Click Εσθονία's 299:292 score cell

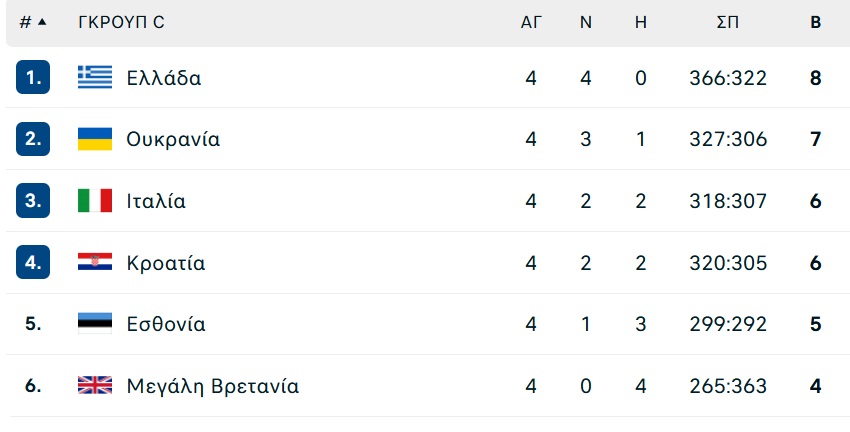click(728, 324)
